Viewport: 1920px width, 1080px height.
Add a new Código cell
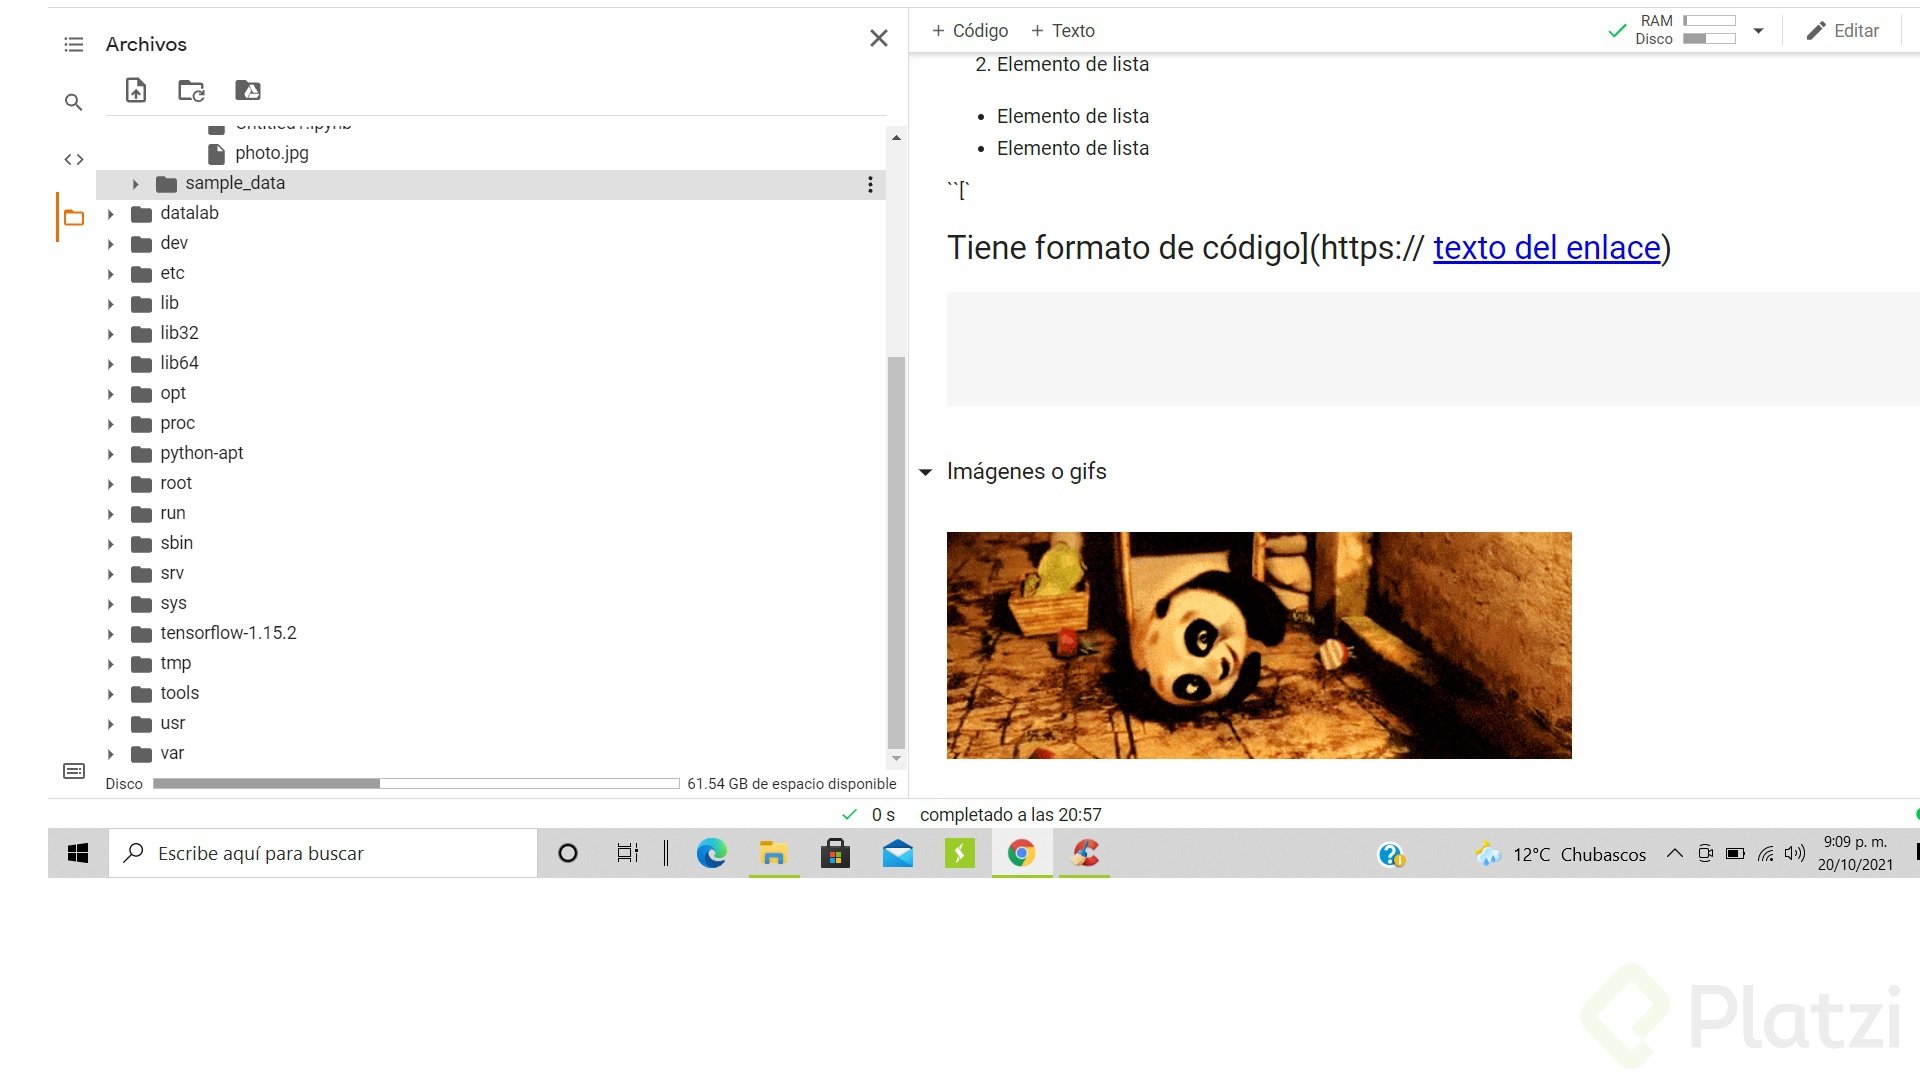tap(969, 31)
